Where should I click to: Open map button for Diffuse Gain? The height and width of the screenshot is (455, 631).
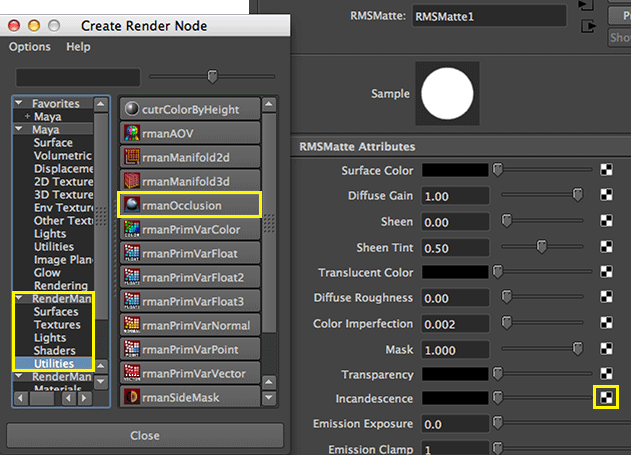[x=606, y=195]
